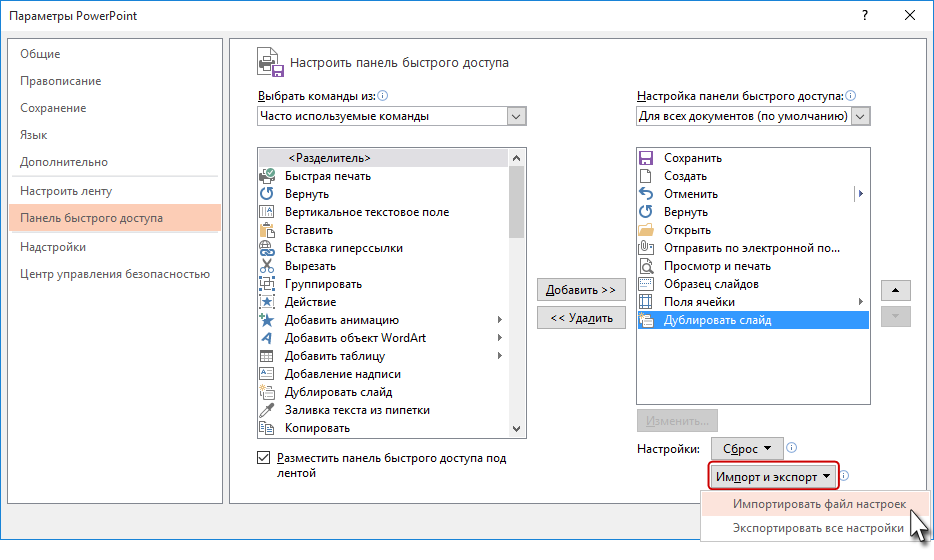The image size is (934, 560).
Task: Select 'Заливка текста из пипетки' in commands list
Action: coord(384,410)
